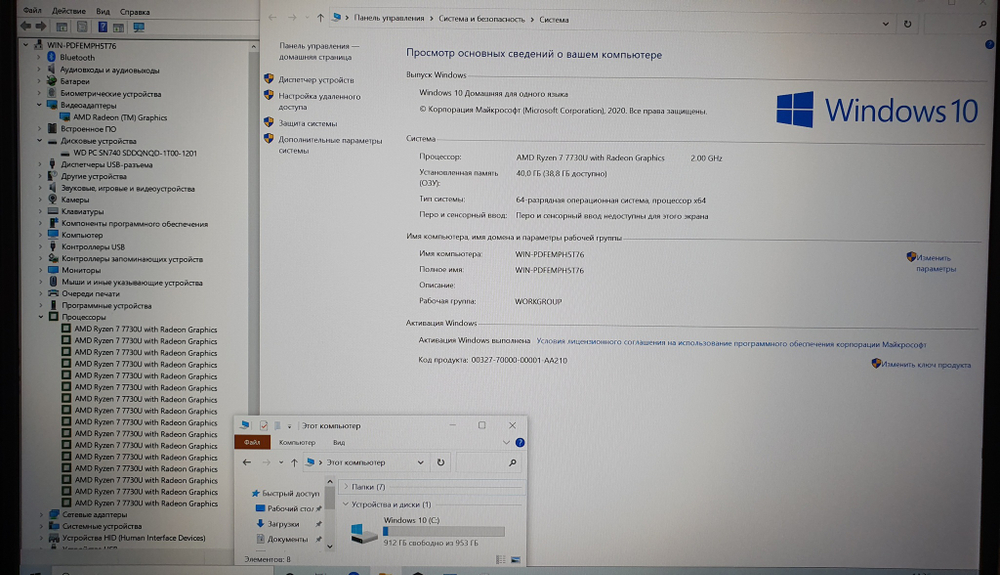The image size is (1000, 575).
Task: Open the Вид ribbon tab in Explorer
Action: pyautogui.click(x=339, y=442)
